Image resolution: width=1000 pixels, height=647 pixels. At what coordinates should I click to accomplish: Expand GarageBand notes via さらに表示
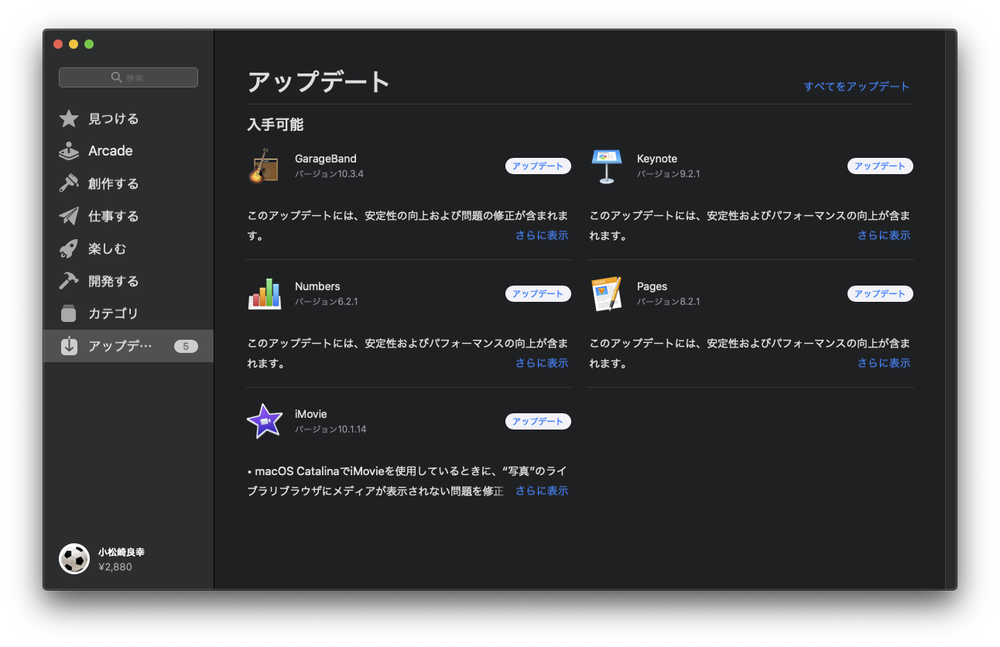point(541,235)
